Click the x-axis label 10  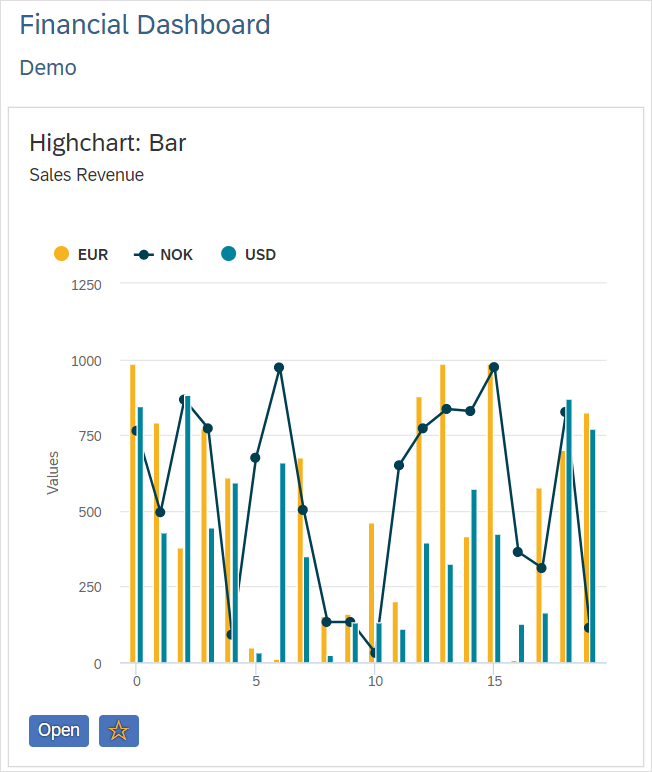[x=375, y=681]
